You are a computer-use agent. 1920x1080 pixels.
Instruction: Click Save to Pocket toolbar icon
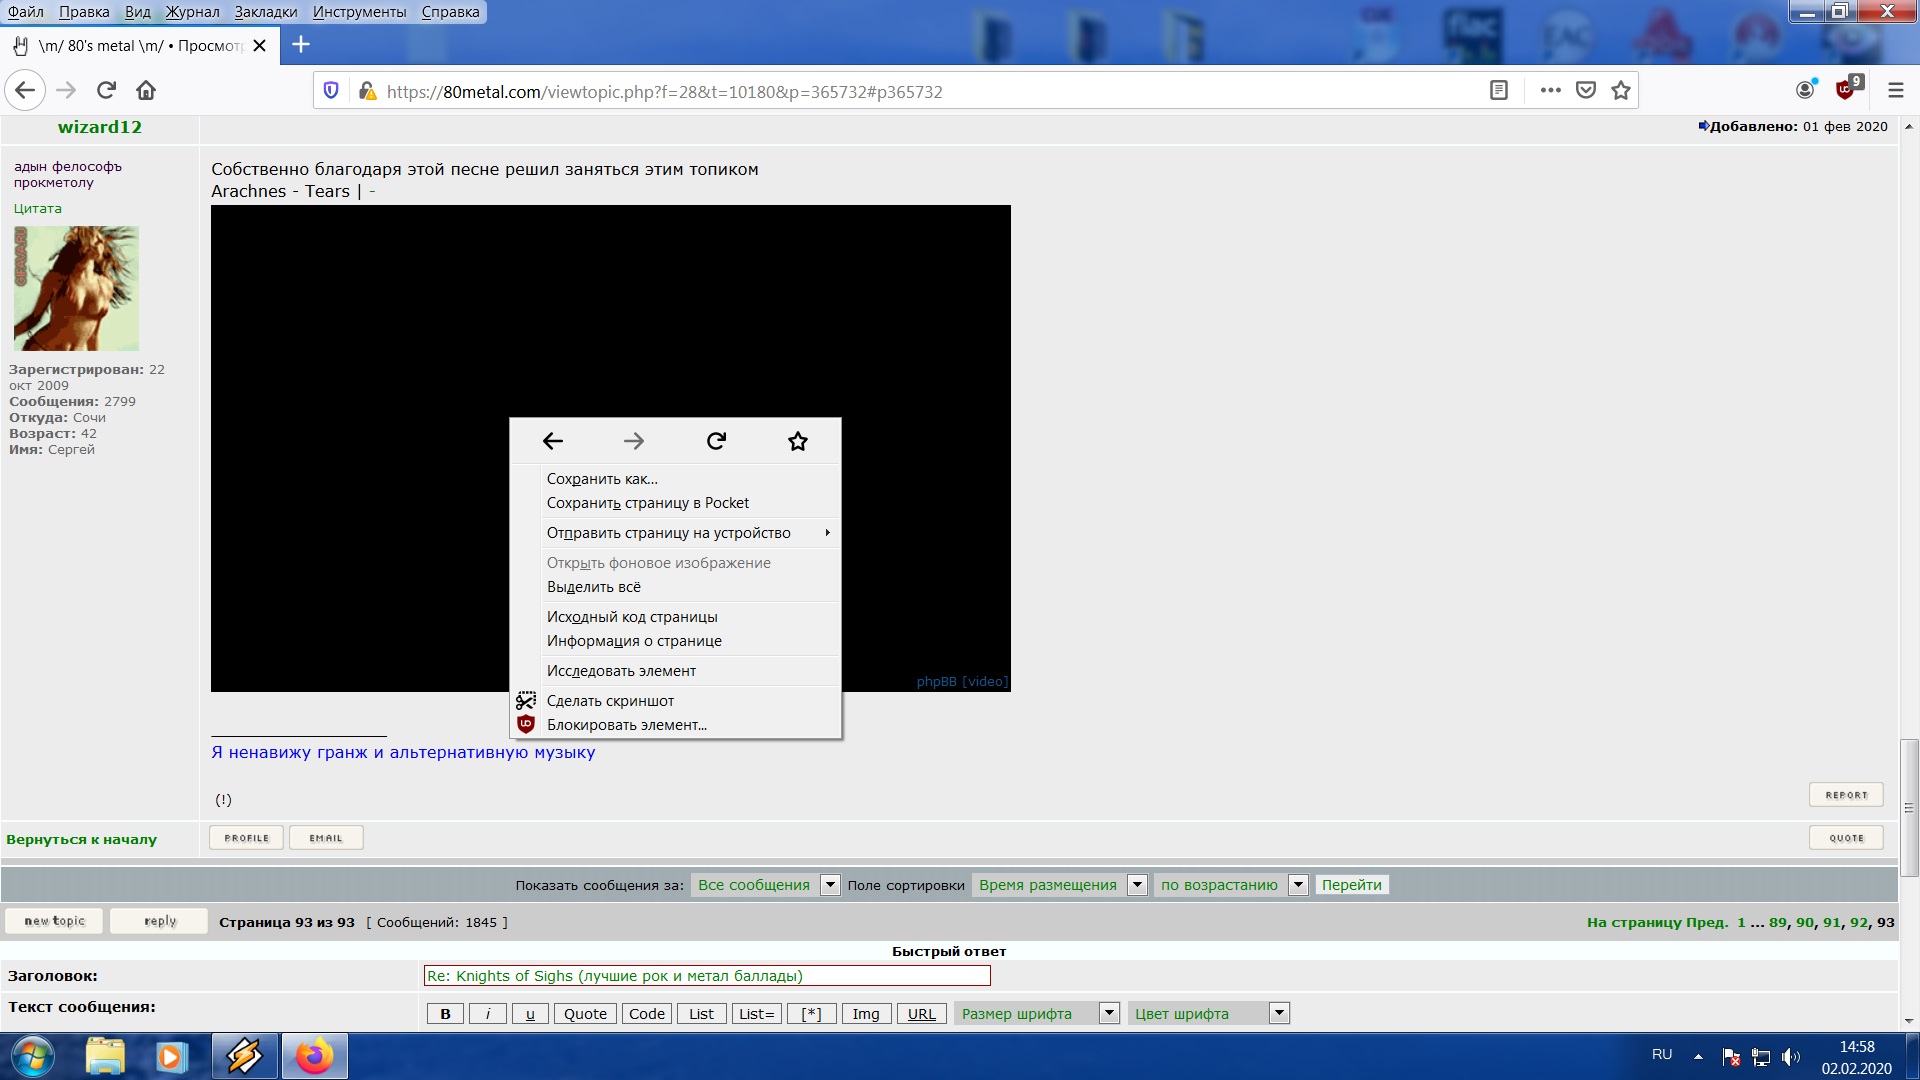[1586, 91]
